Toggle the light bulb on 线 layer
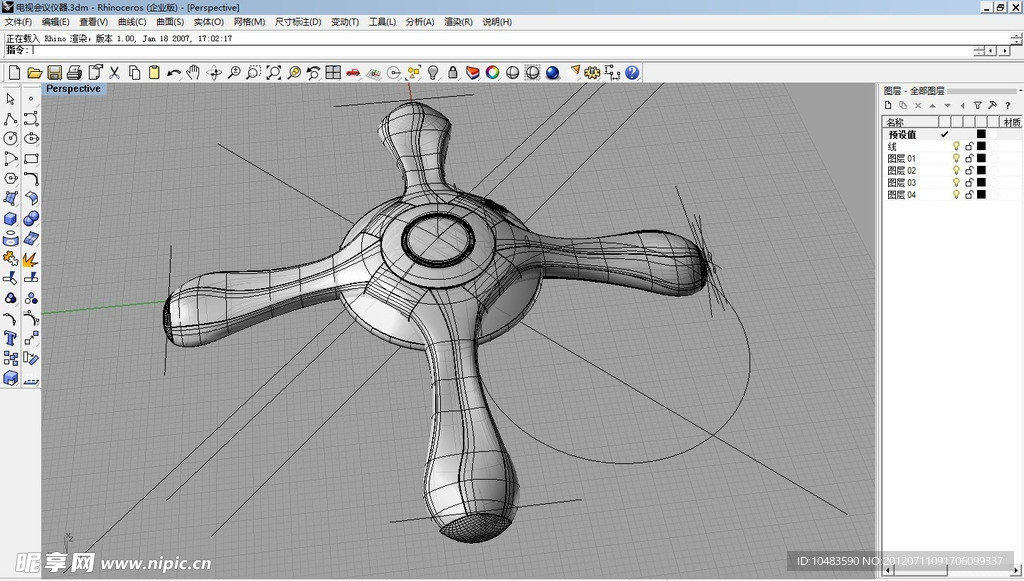 [x=955, y=146]
